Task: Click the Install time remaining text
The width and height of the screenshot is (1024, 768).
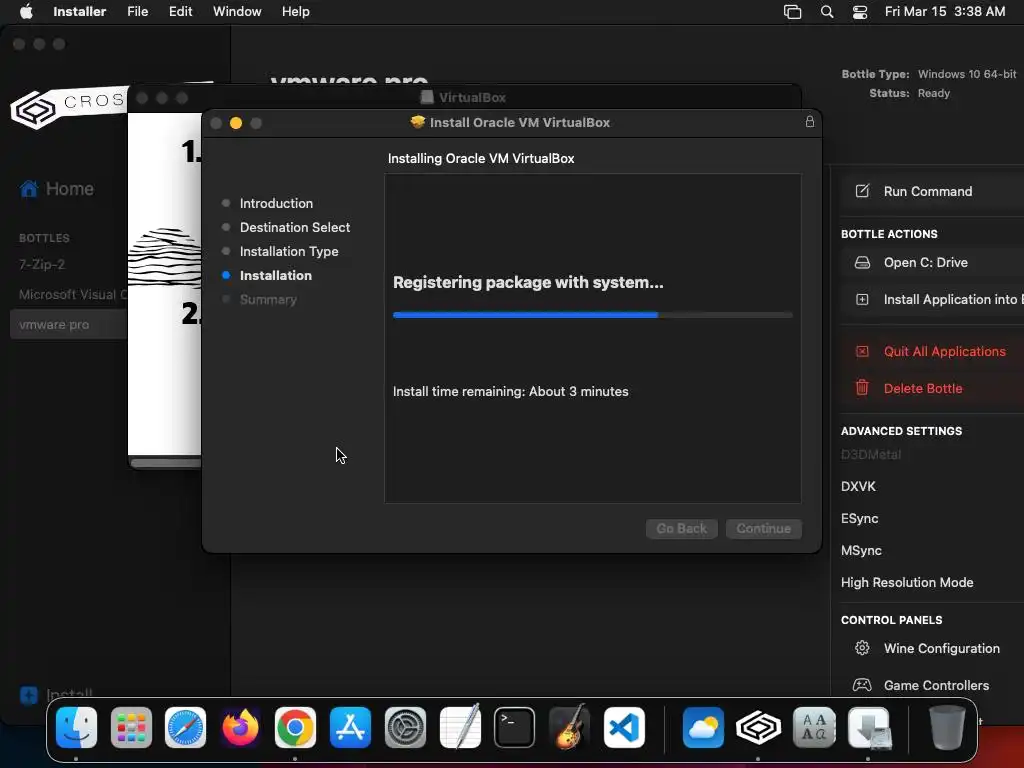Action: point(511,392)
